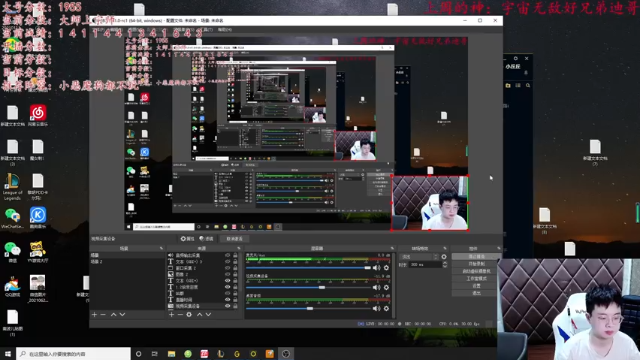Pop out the Scenes (场景) dock

[161, 248]
